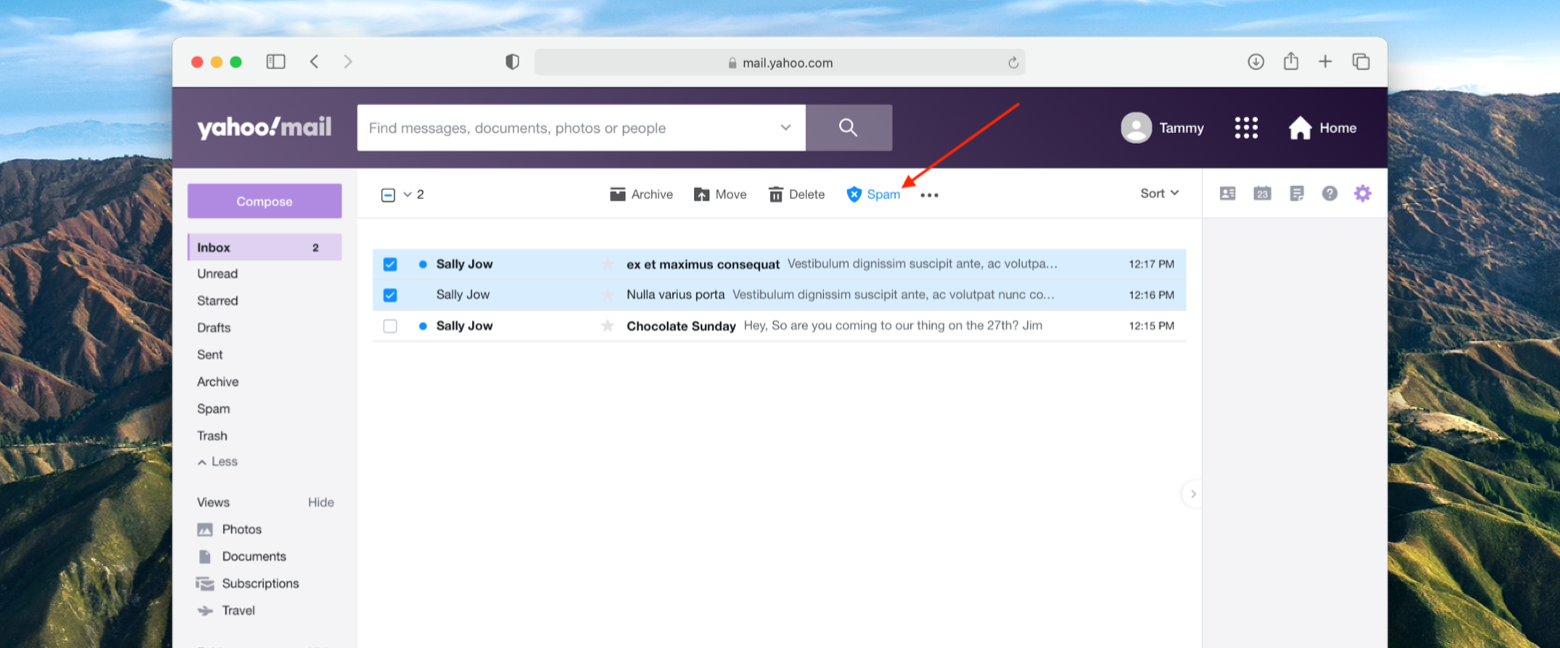Click the 12:15 PM timestamp

click(x=1151, y=326)
